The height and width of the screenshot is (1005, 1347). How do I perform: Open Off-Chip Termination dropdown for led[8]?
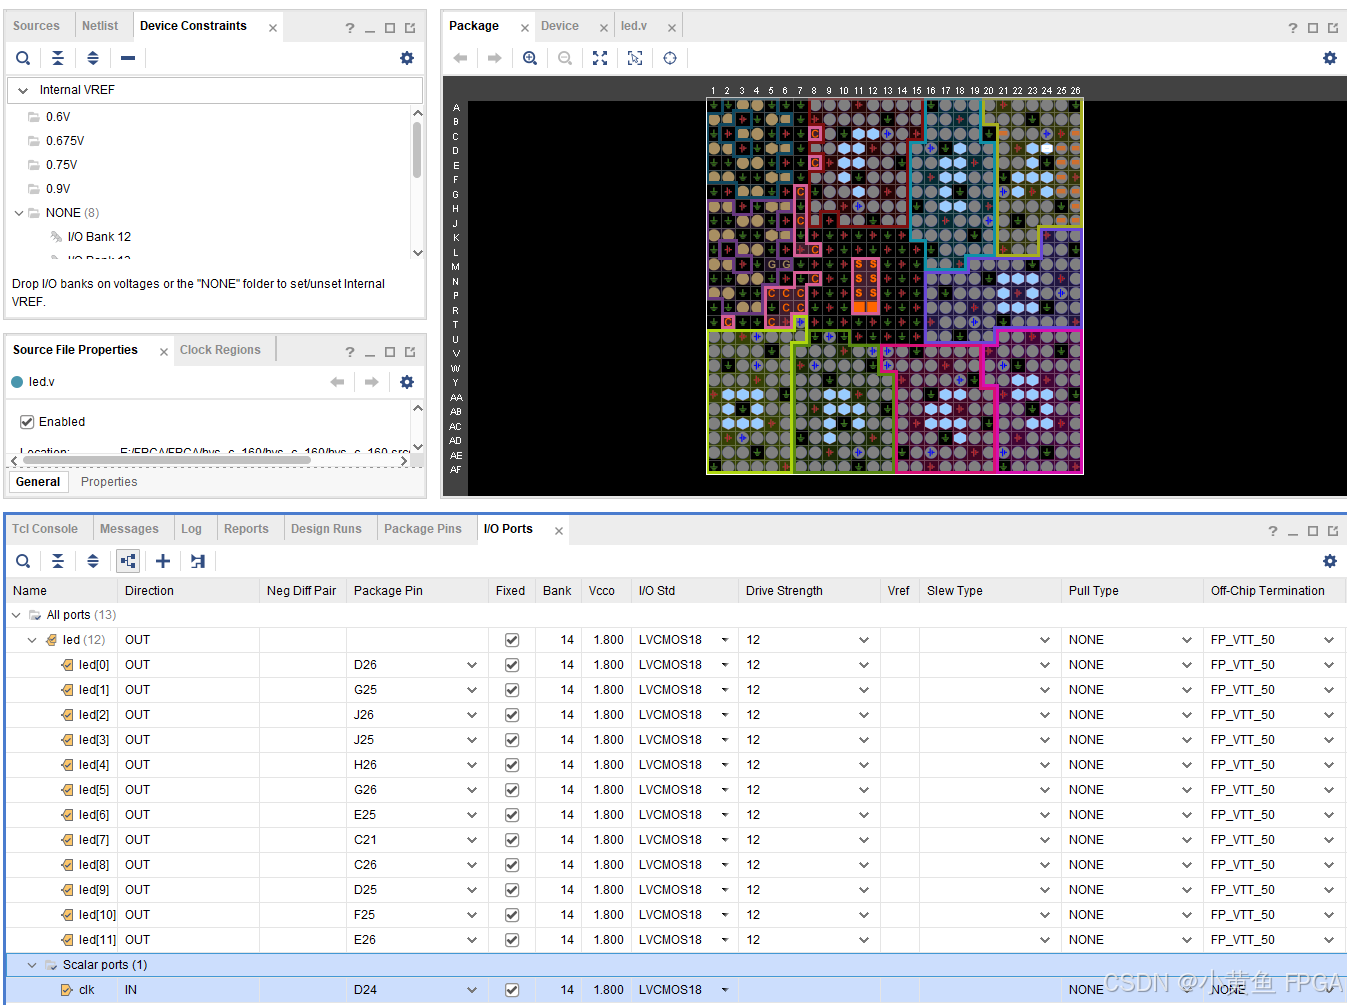pos(1329,865)
